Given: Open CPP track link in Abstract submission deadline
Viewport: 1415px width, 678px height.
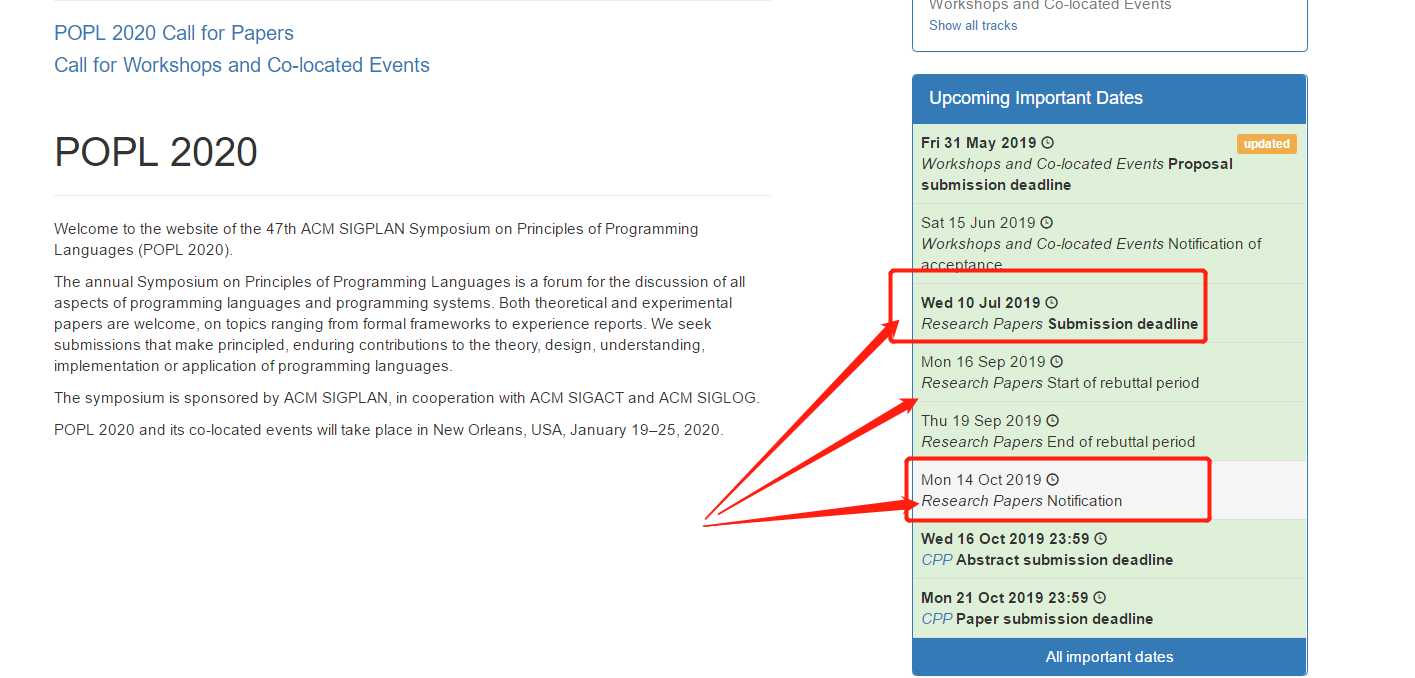Looking at the screenshot, I should pos(936,560).
